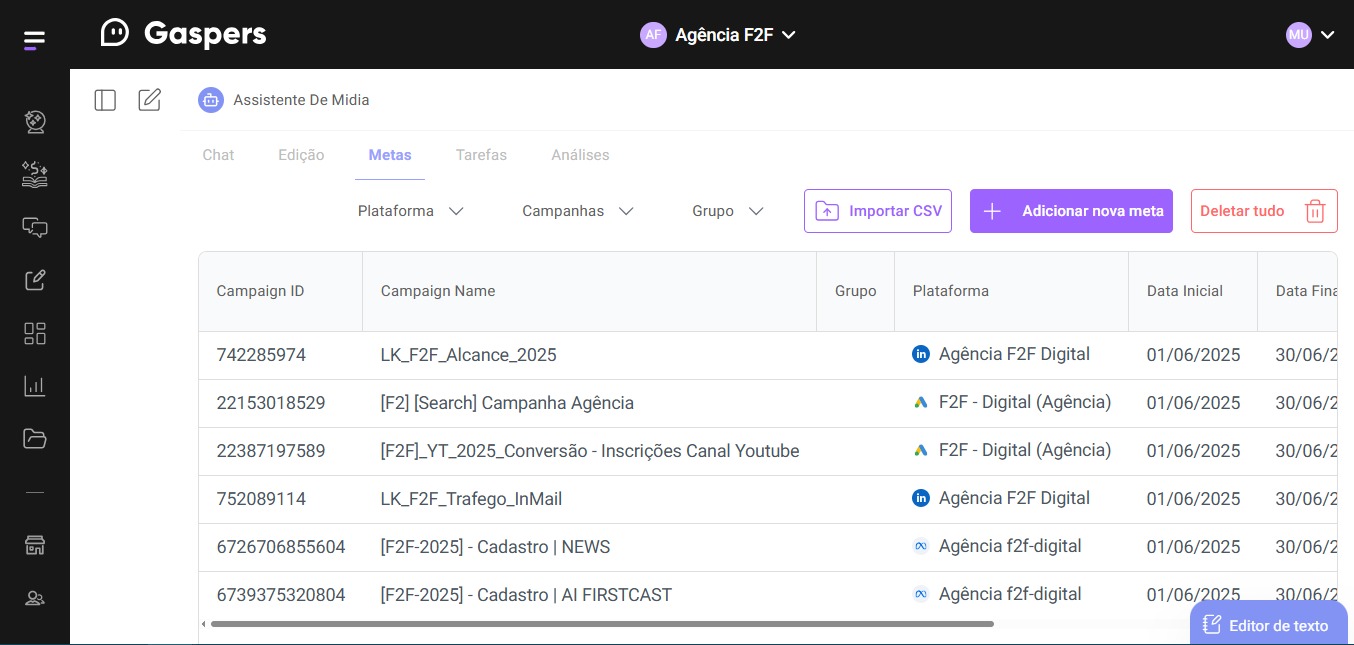Open the folder icon in the sidebar

coord(35,439)
